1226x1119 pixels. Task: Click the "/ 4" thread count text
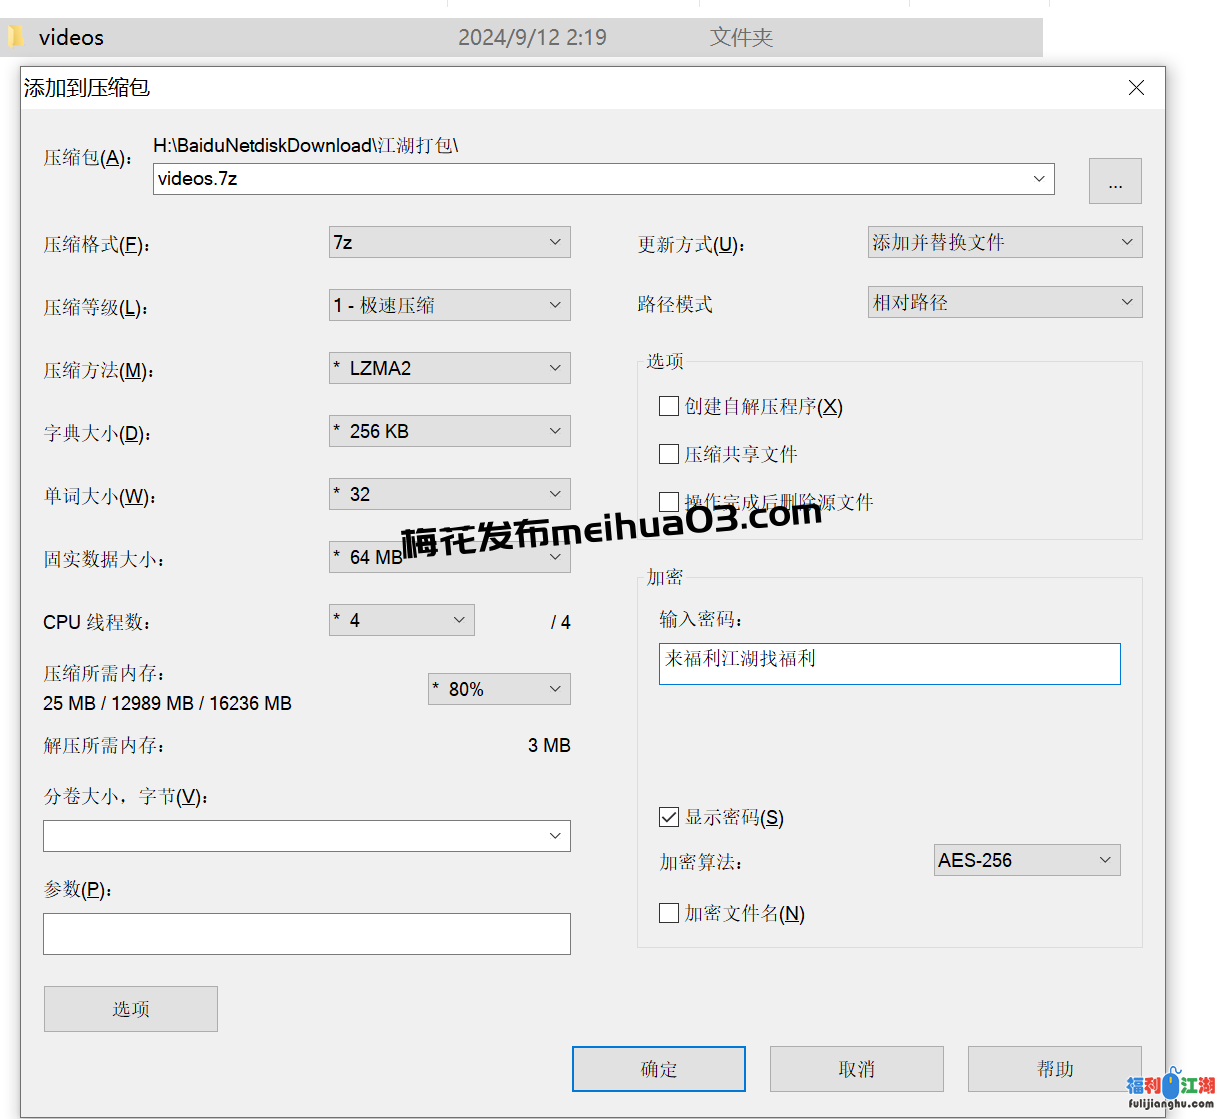560,623
